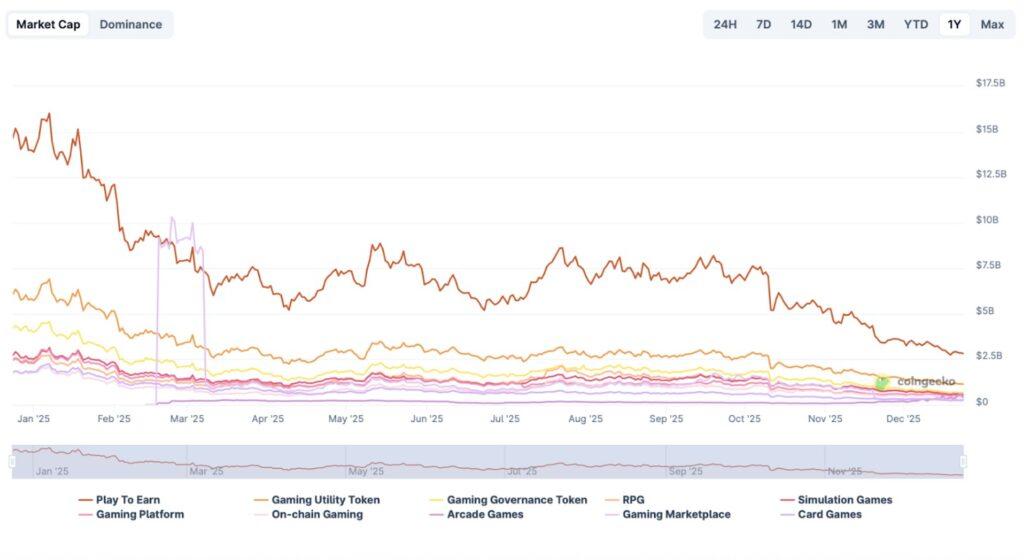This screenshot has height=560, width=1024.
Task: Click the right navigator range handle
Action: coord(963,461)
